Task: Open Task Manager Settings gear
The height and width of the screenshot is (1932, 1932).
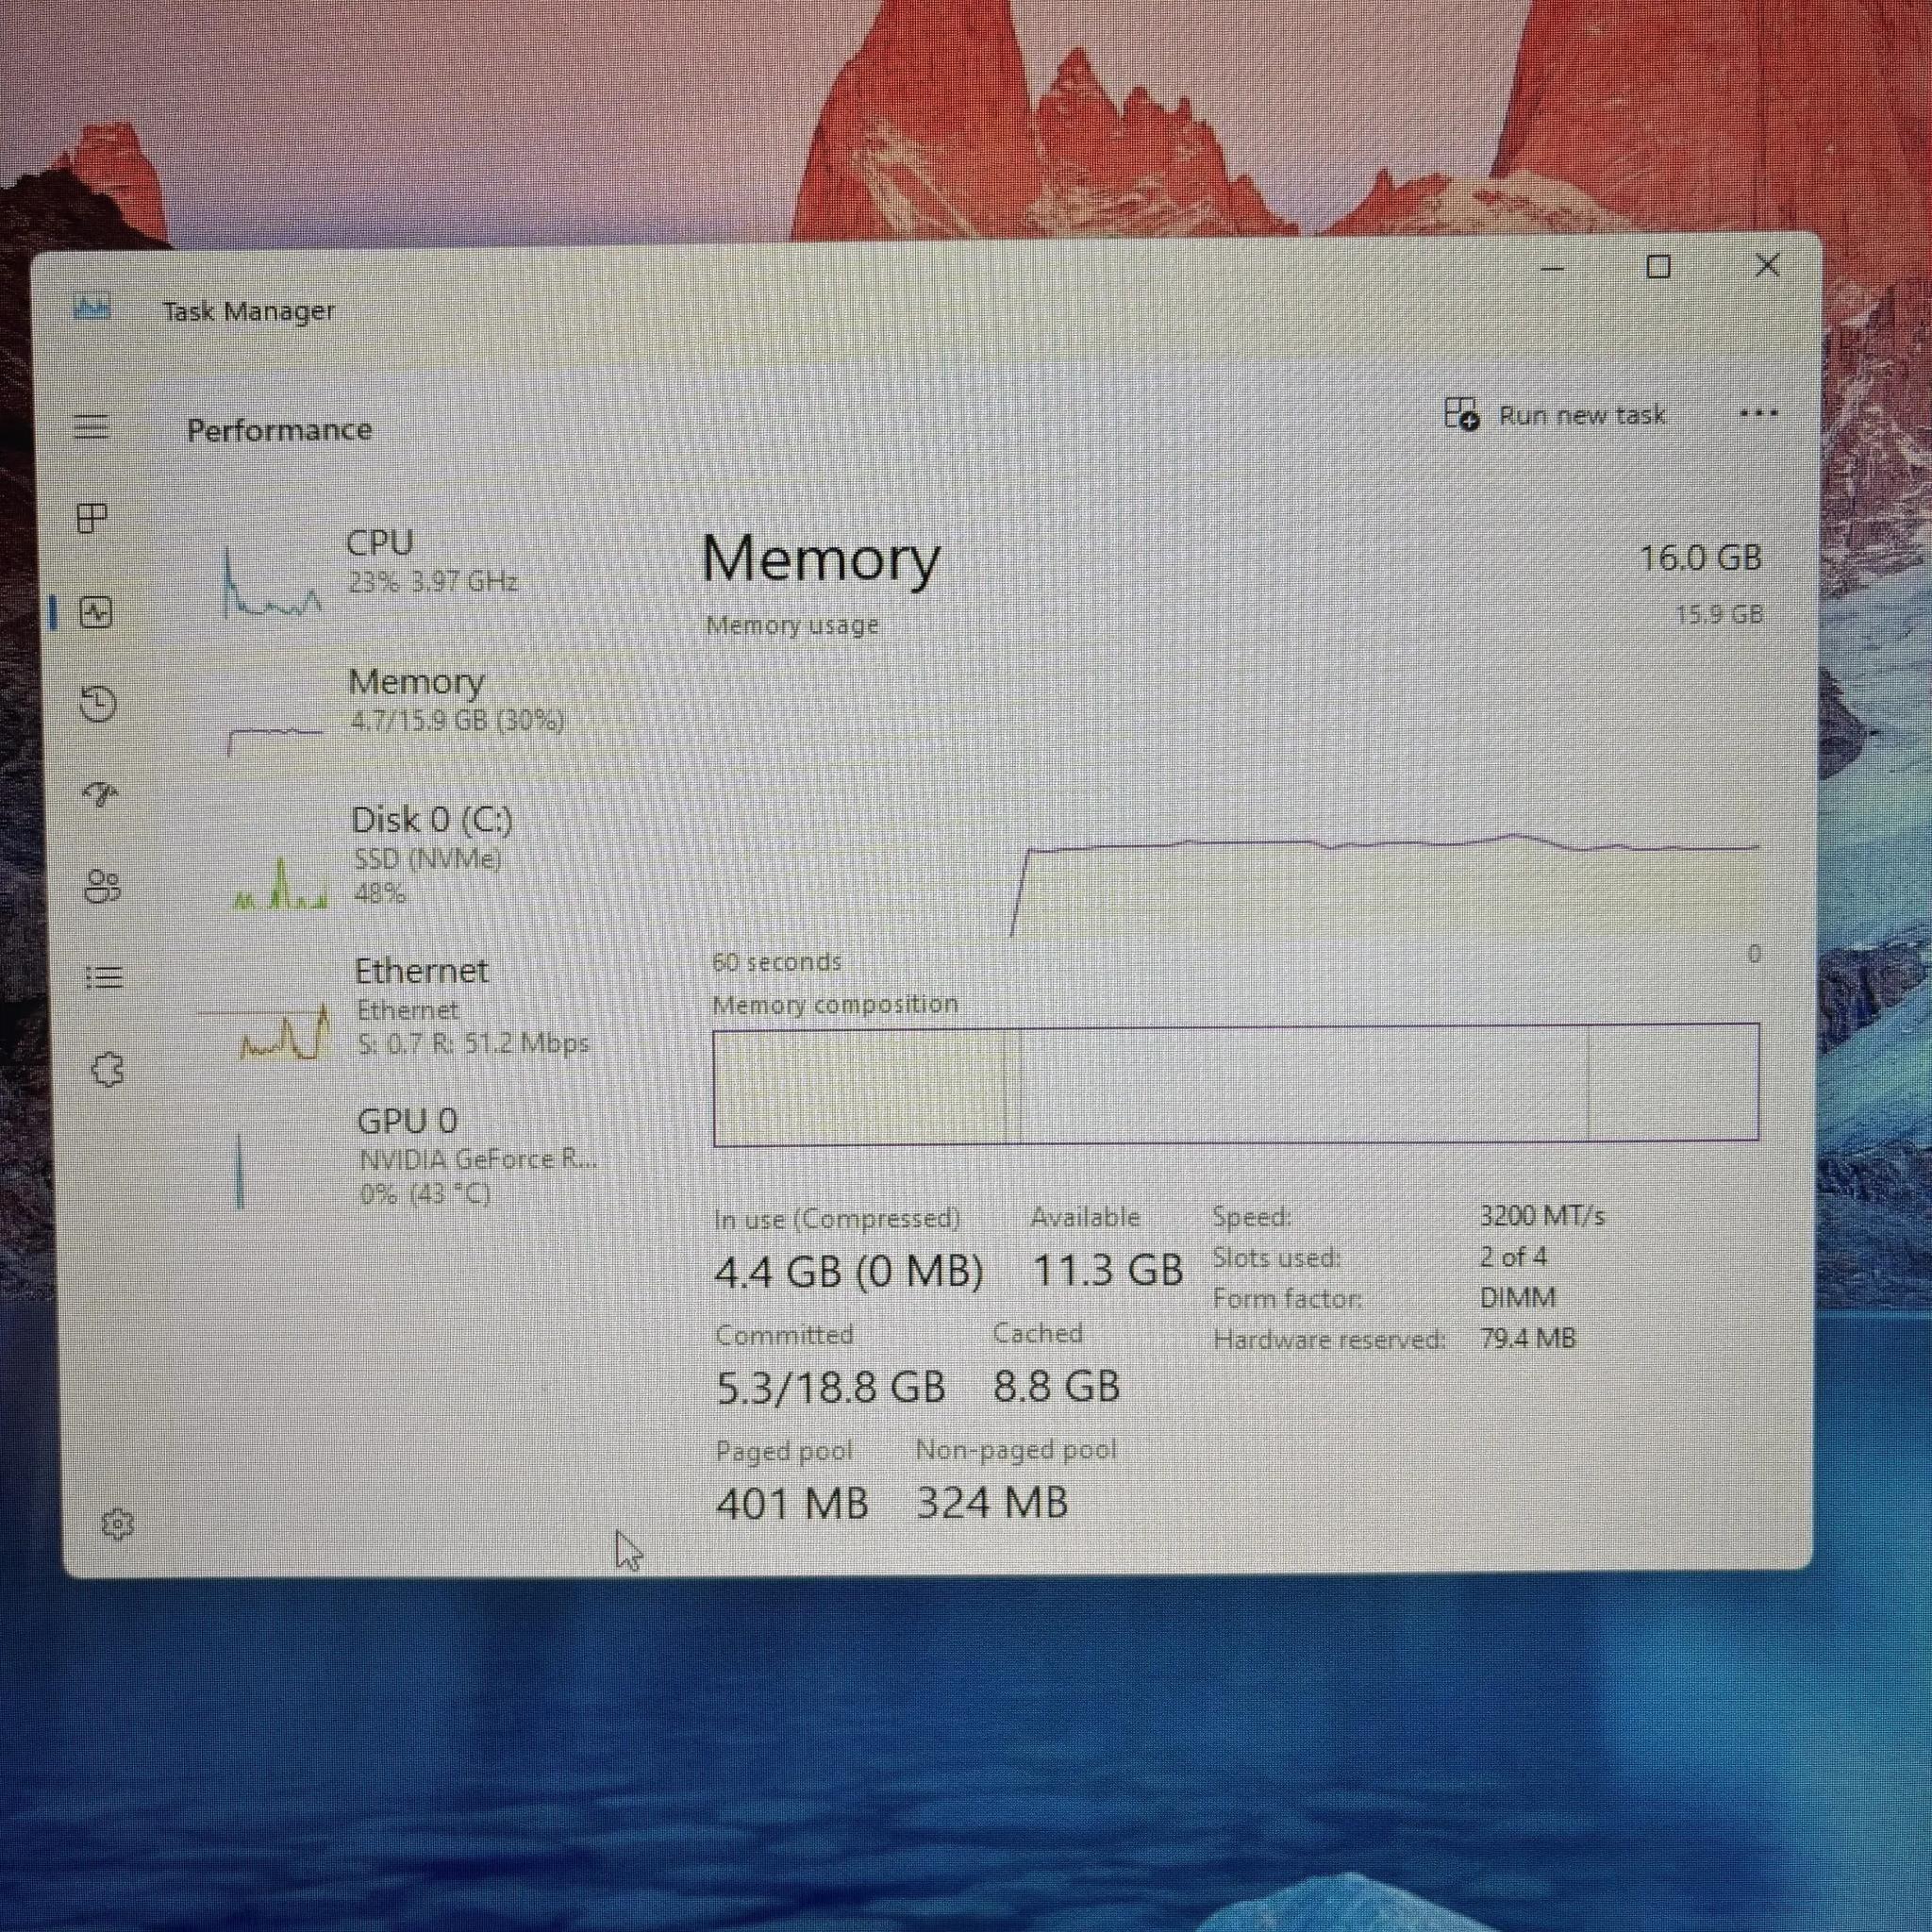Action: [x=117, y=1524]
